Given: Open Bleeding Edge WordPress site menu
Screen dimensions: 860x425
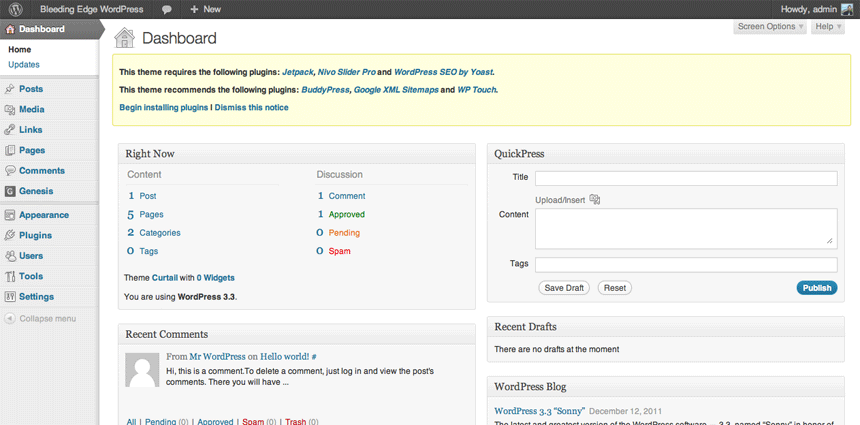Looking at the screenshot, I should tap(92, 9).
